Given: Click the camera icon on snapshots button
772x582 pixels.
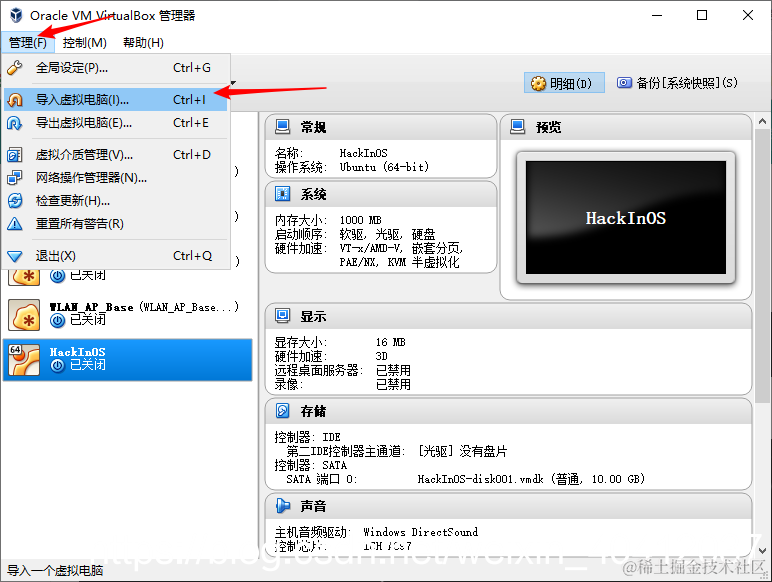Looking at the screenshot, I should (624, 83).
